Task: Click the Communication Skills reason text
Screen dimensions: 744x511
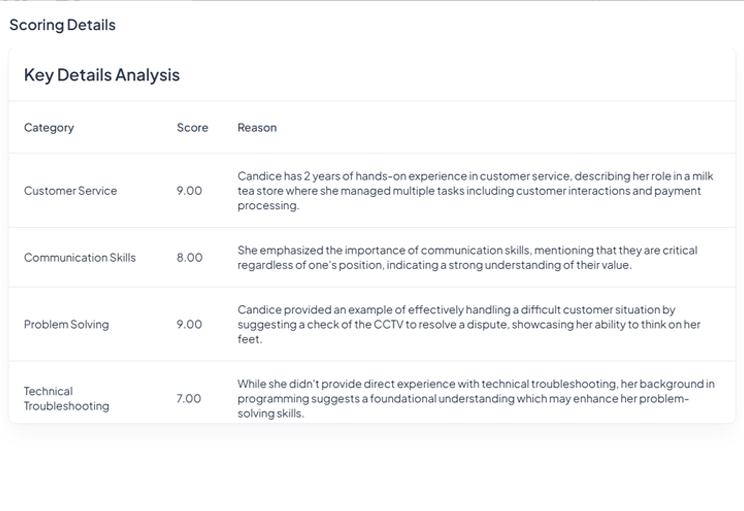Action: click(467, 258)
